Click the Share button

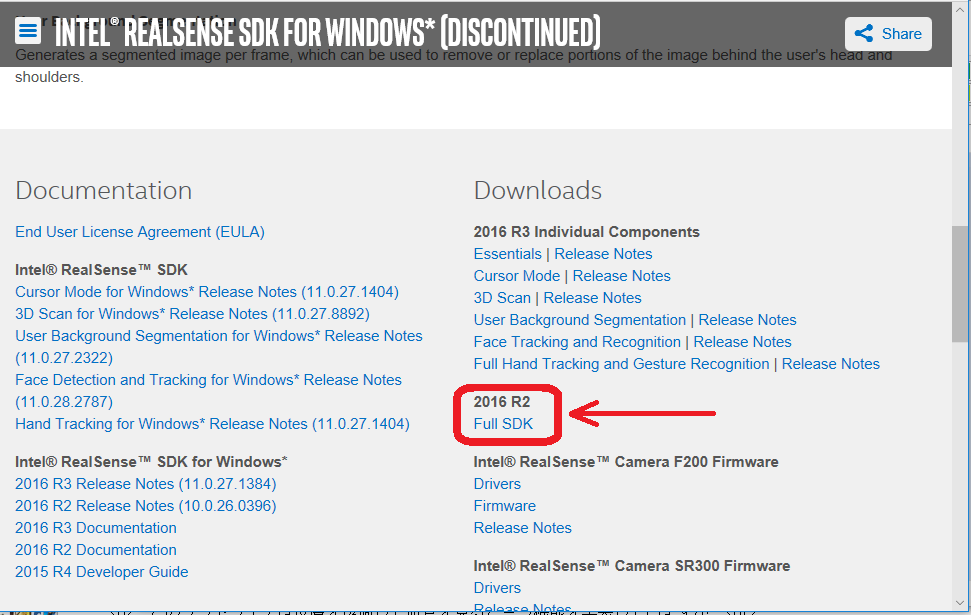(888, 33)
